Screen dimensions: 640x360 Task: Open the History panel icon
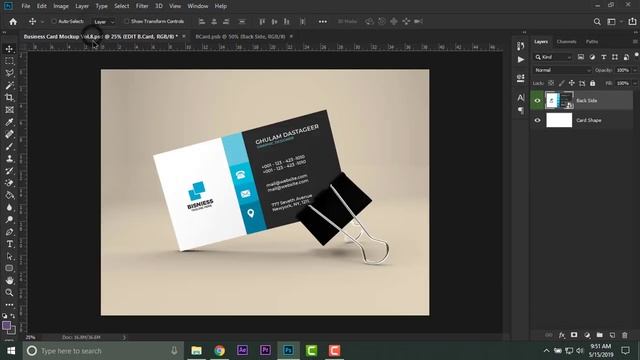click(x=520, y=46)
